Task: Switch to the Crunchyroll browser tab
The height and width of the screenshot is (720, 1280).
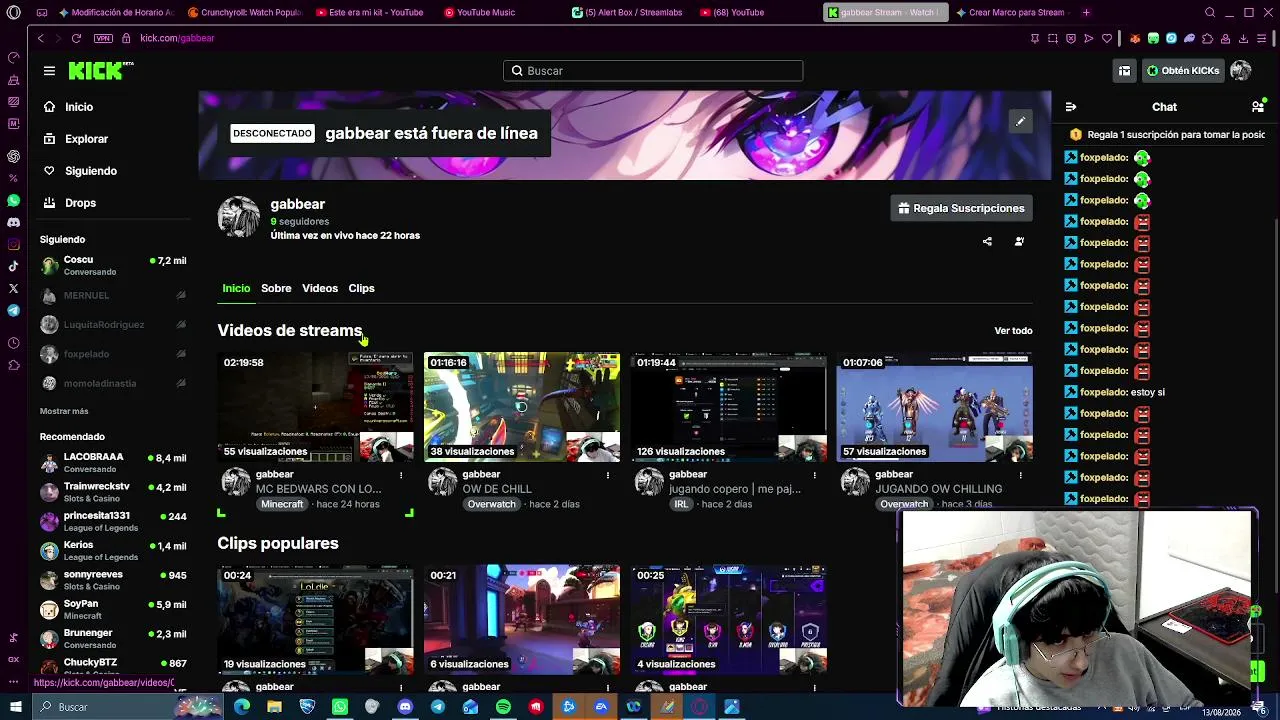Action: pos(246,13)
